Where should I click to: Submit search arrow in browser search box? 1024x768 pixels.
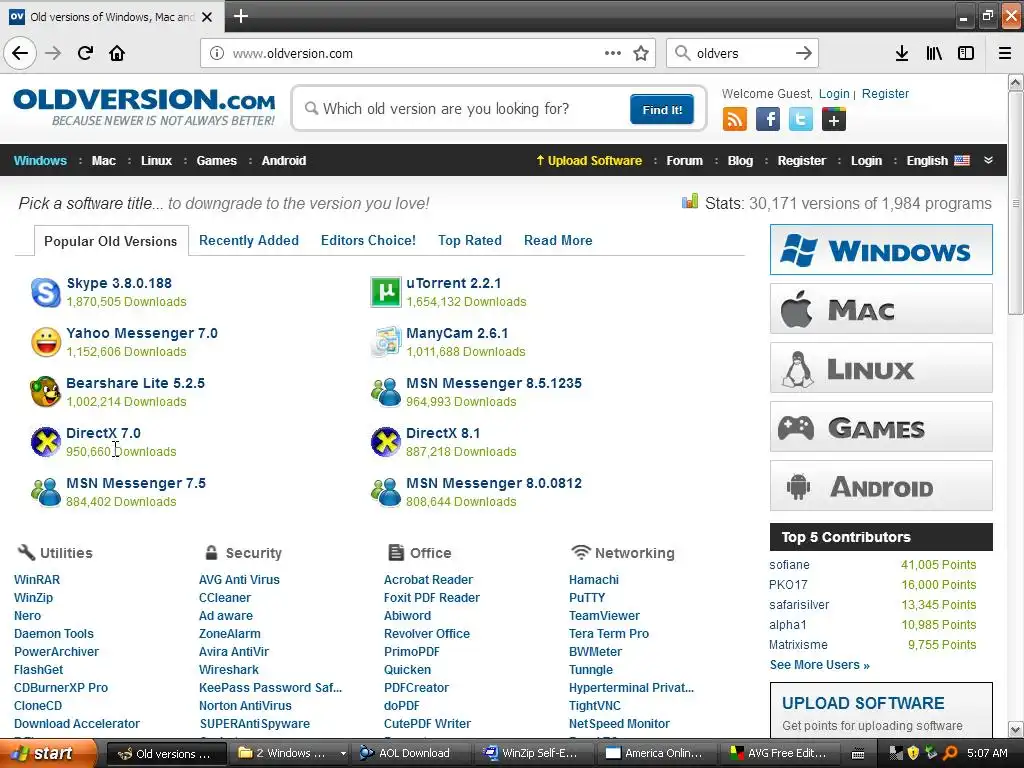point(803,53)
